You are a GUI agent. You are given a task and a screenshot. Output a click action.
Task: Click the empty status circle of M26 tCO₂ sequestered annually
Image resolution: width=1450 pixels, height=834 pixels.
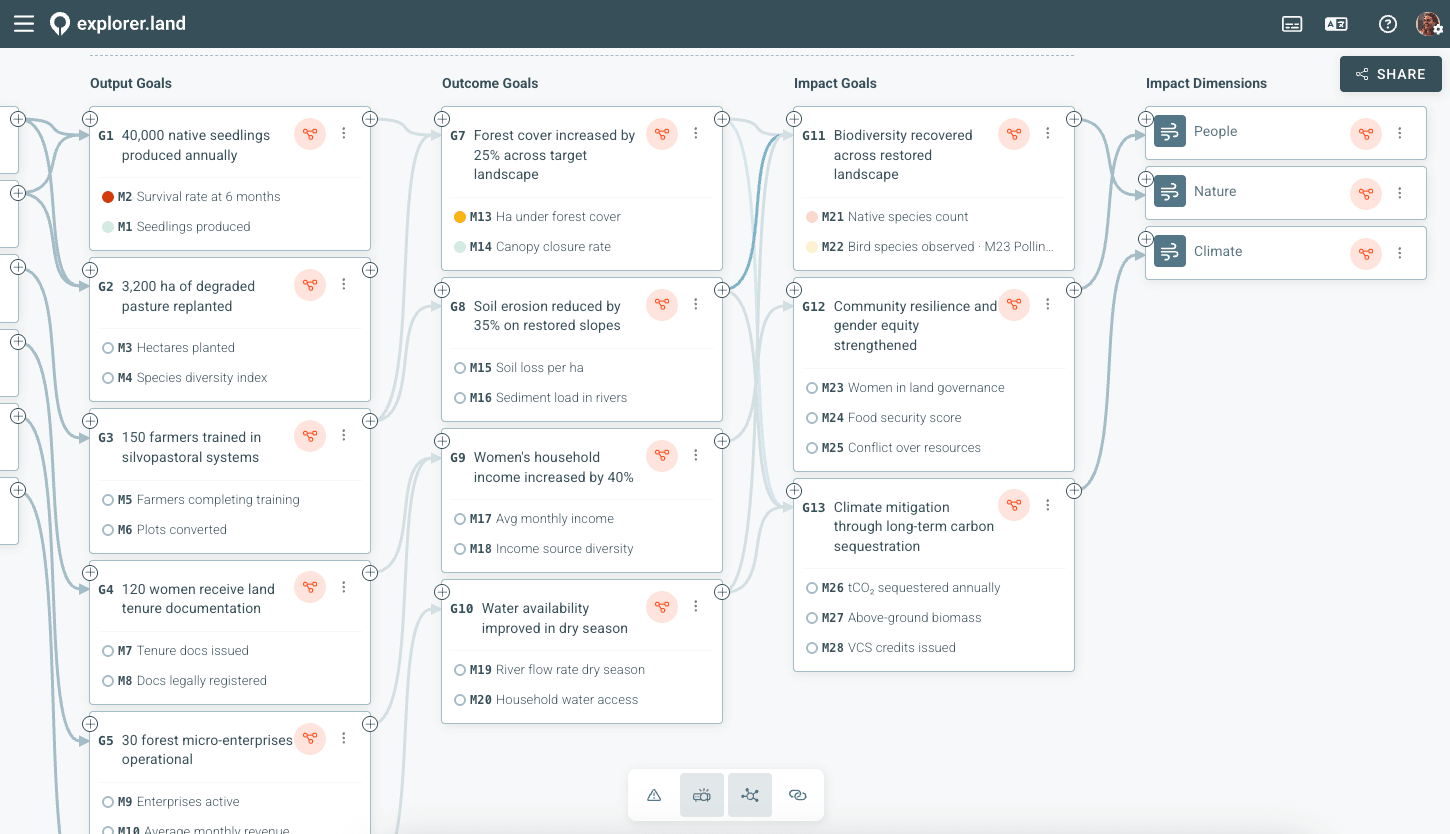[x=812, y=588]
